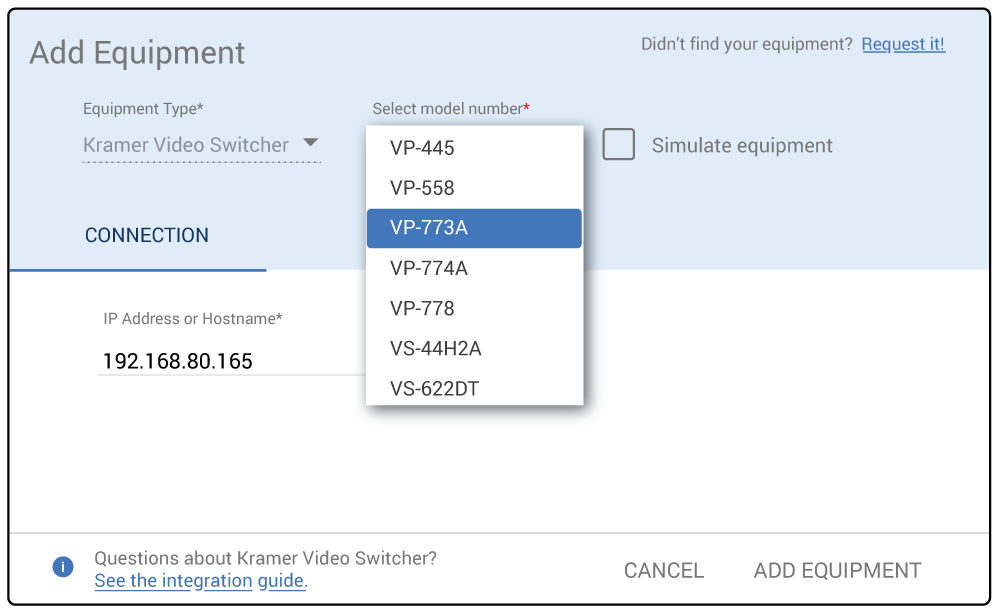
Task: Click the 'Add Equipment' dialog title
Action: pyautogui.click(x=137, y=53)
